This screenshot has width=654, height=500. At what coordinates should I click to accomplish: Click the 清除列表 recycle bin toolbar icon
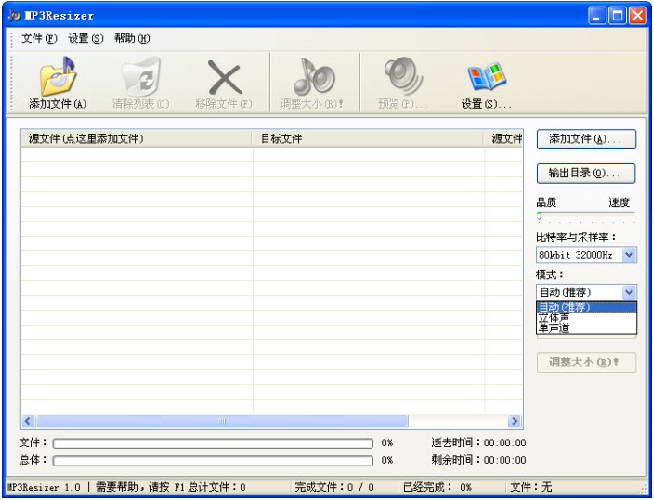(x=141, y=77)
